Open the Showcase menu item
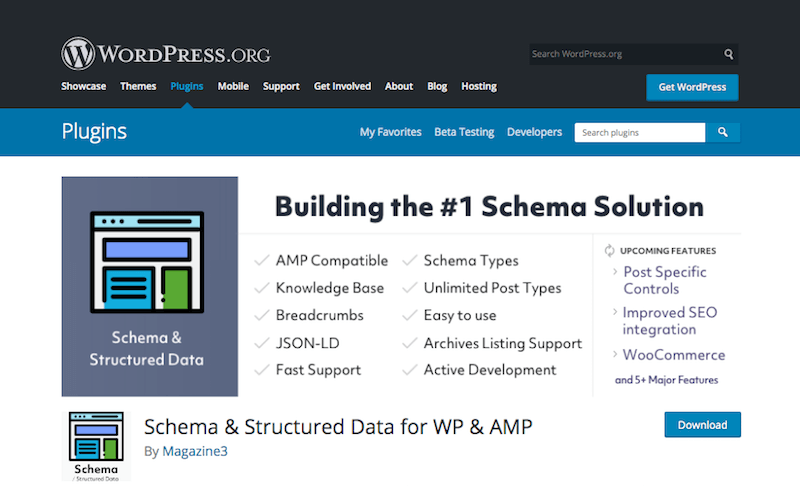 [x=84, y=86]
